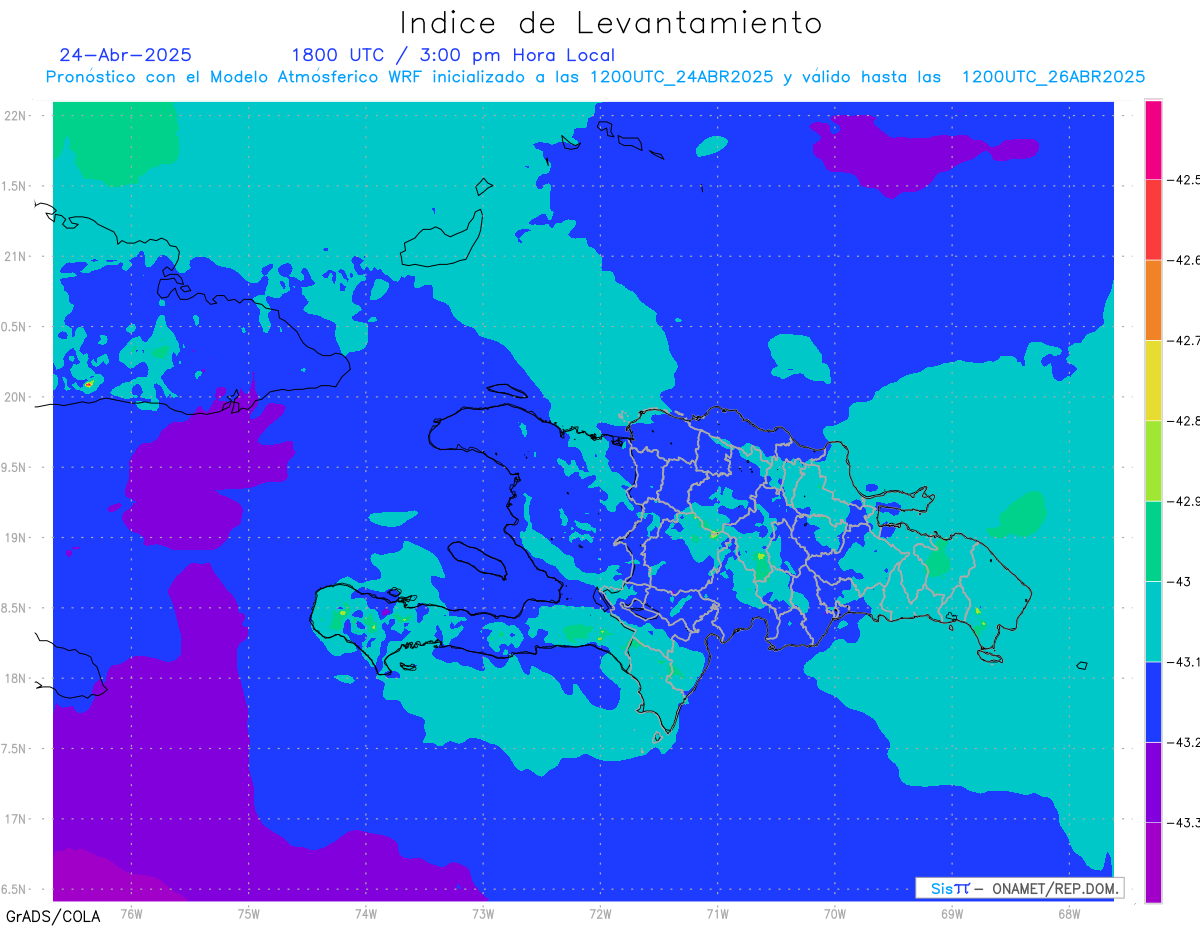Click the longitude label '74W'
This screenshot has width=1200, height=927.
[366, 914]
